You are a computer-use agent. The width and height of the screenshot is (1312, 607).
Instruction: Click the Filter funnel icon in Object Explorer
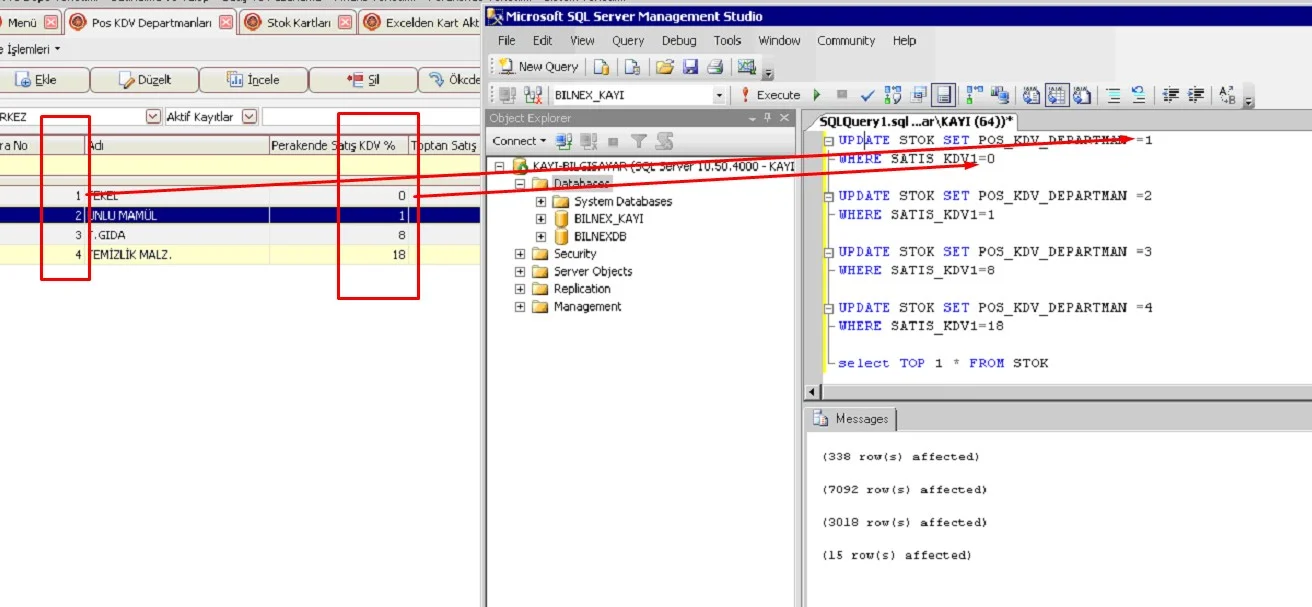[638, 141]
